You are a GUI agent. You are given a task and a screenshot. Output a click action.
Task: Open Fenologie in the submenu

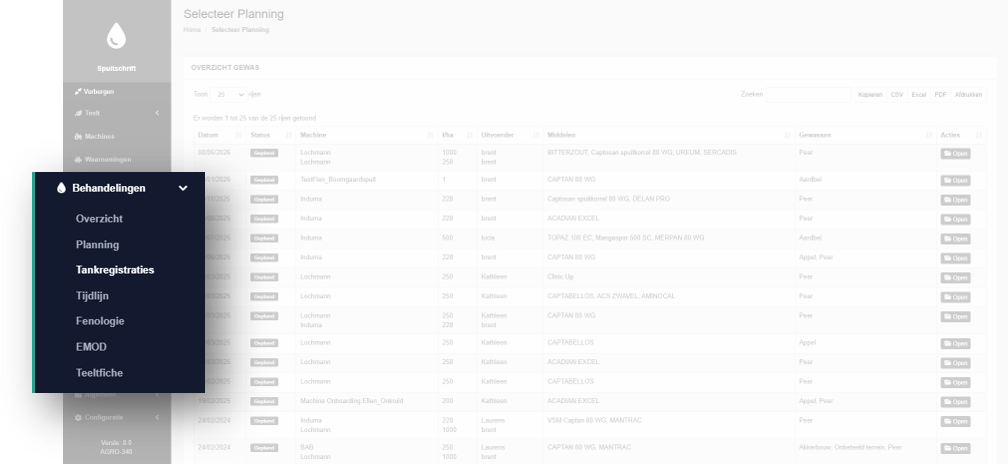100,321
